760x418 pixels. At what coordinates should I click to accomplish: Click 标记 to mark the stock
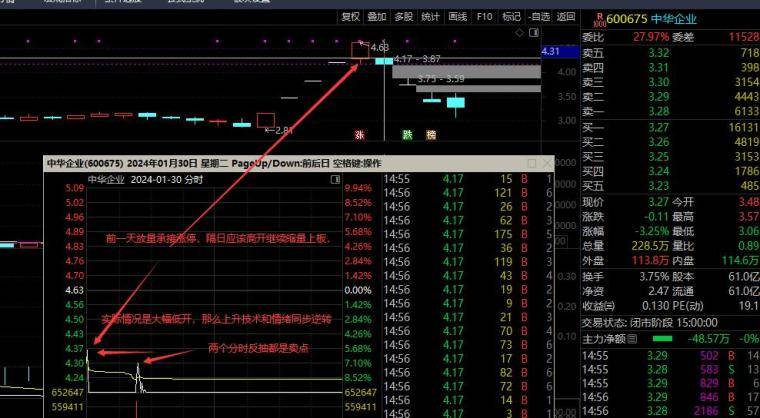point(511,16)
